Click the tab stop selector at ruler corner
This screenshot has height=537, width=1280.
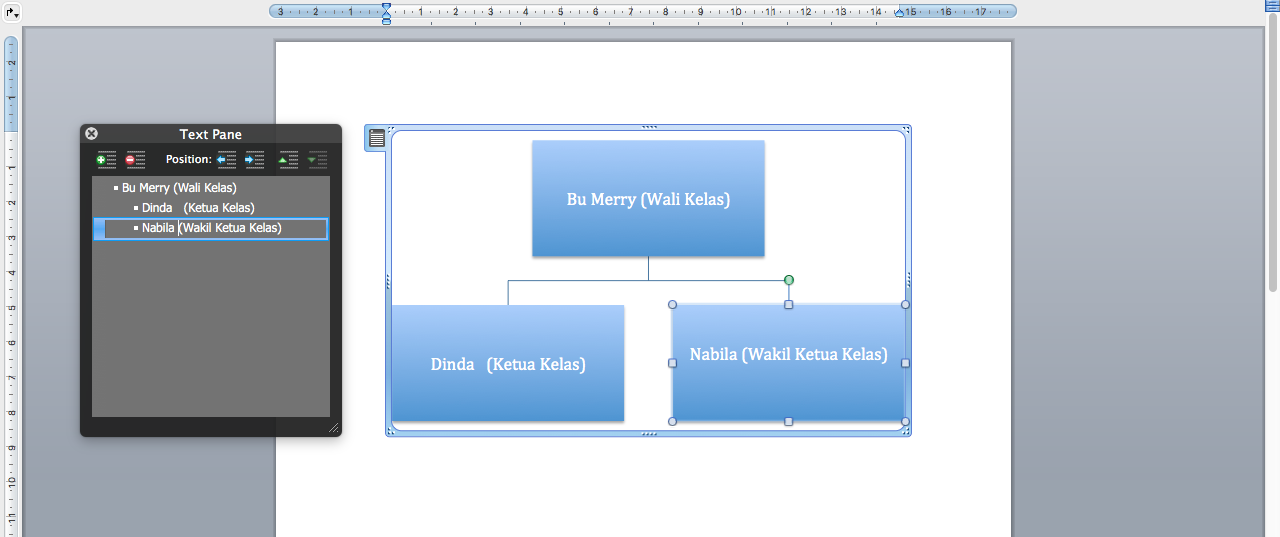tap(10, 12)
